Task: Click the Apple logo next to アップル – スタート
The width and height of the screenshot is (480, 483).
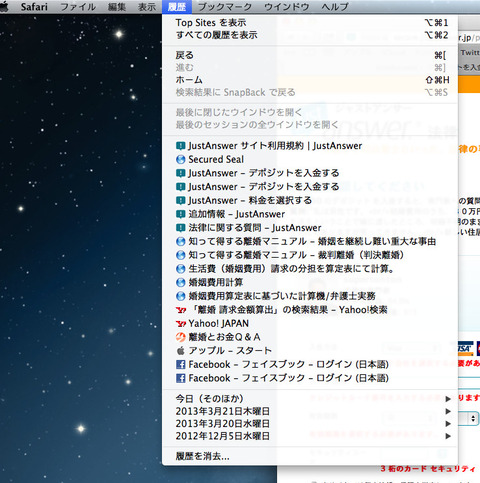Action: [x=180, y=350]
